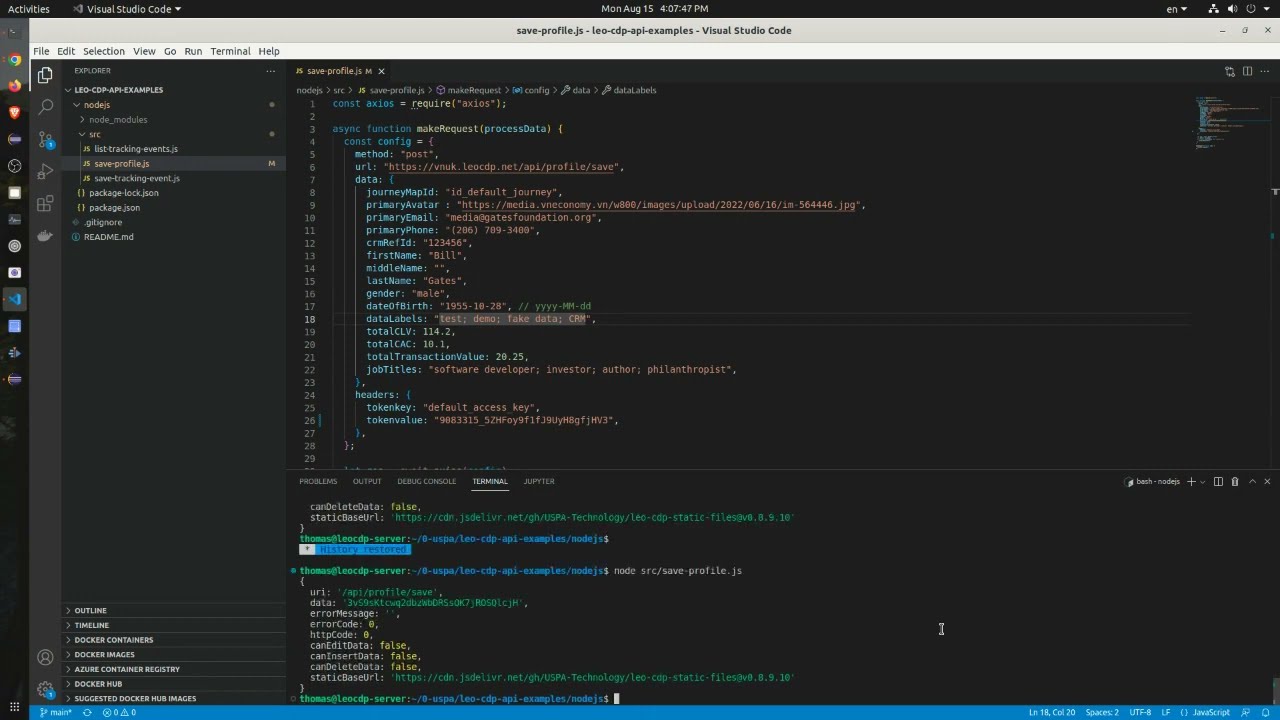The width and height of the screenshot is (1280, 720).
Task: Open the Run and Debug view
Action: tap(45, 172)
